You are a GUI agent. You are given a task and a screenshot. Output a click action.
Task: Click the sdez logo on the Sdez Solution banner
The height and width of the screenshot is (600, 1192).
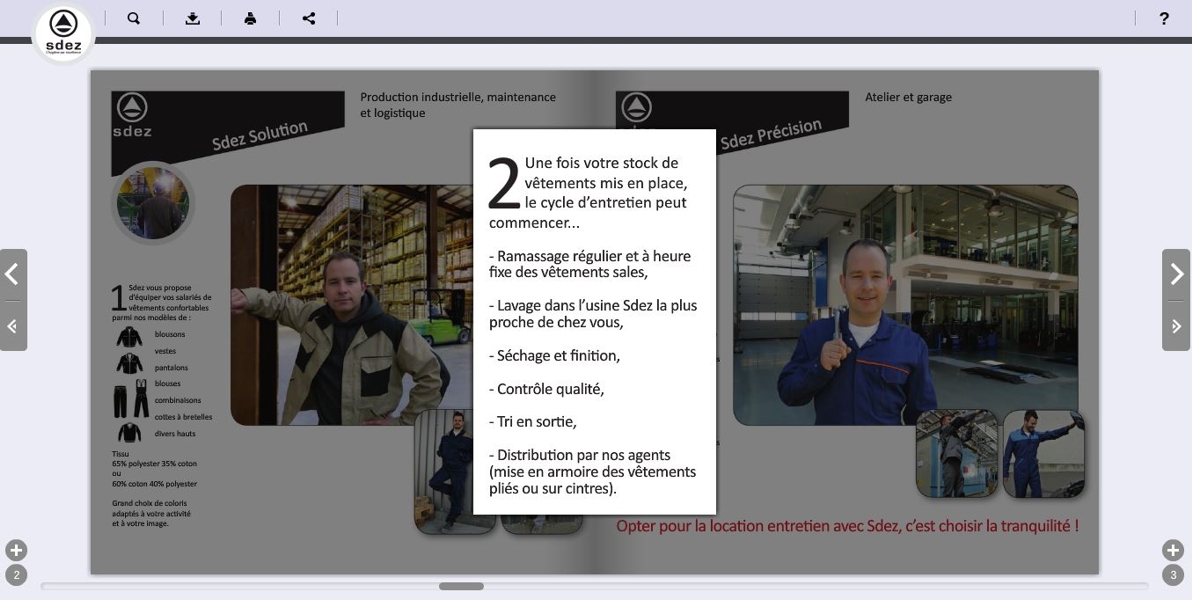[x=132, y=116]
